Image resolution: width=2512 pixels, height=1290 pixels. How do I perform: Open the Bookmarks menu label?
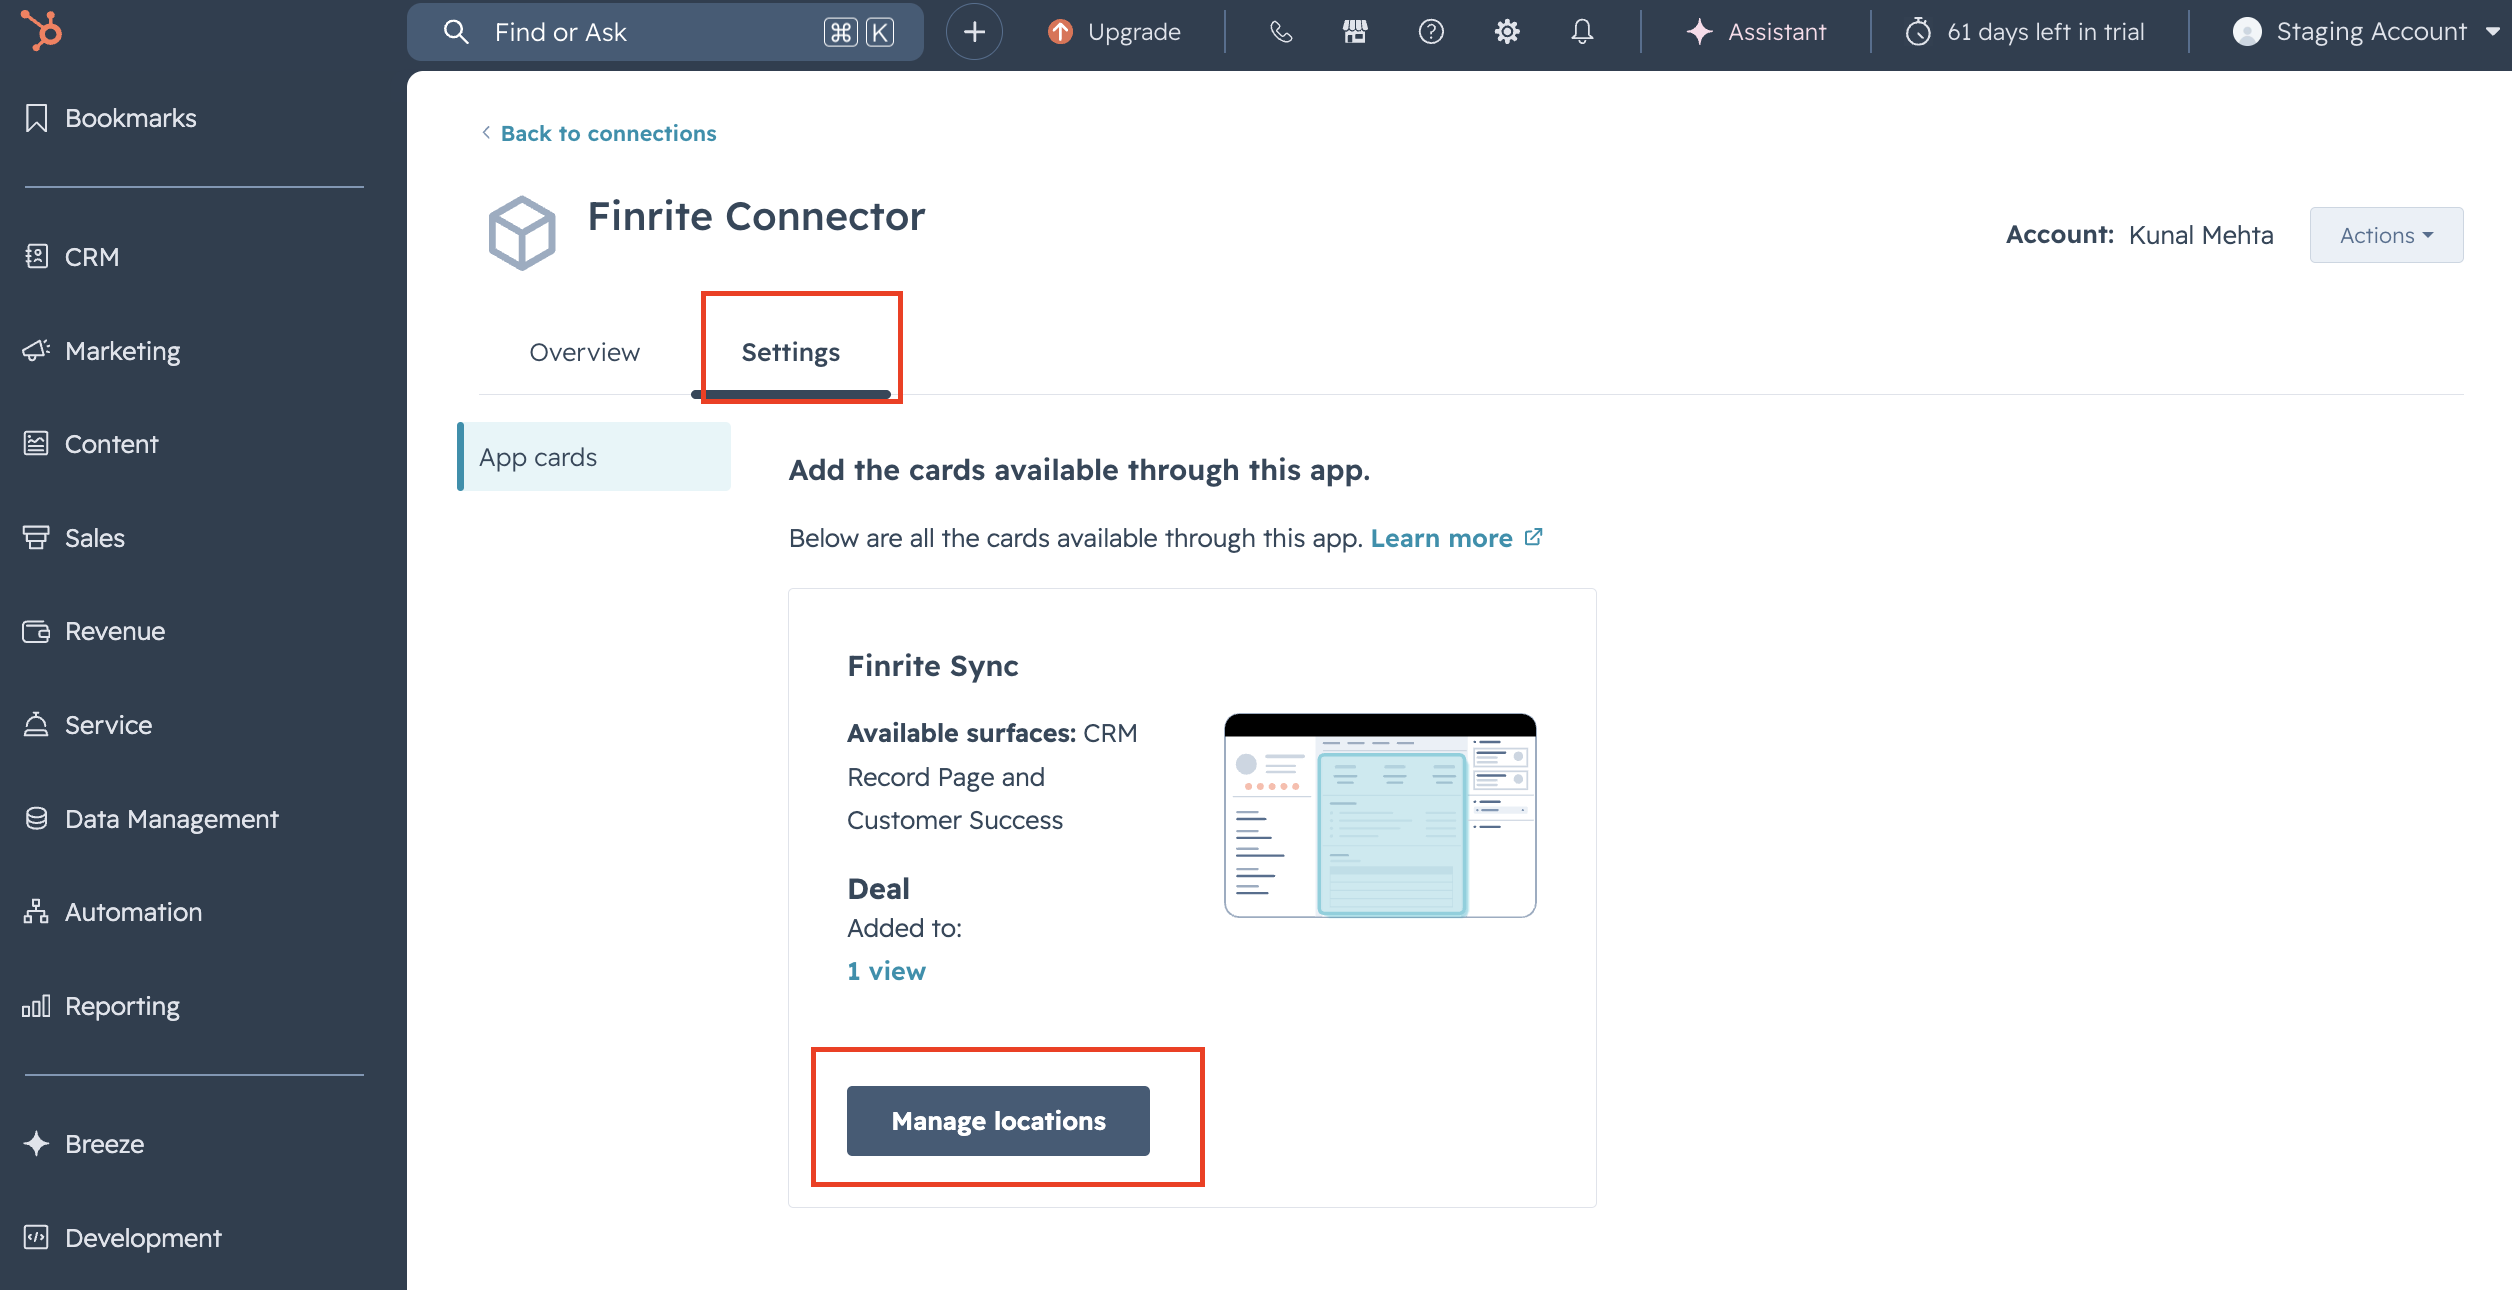coord(131,118)
